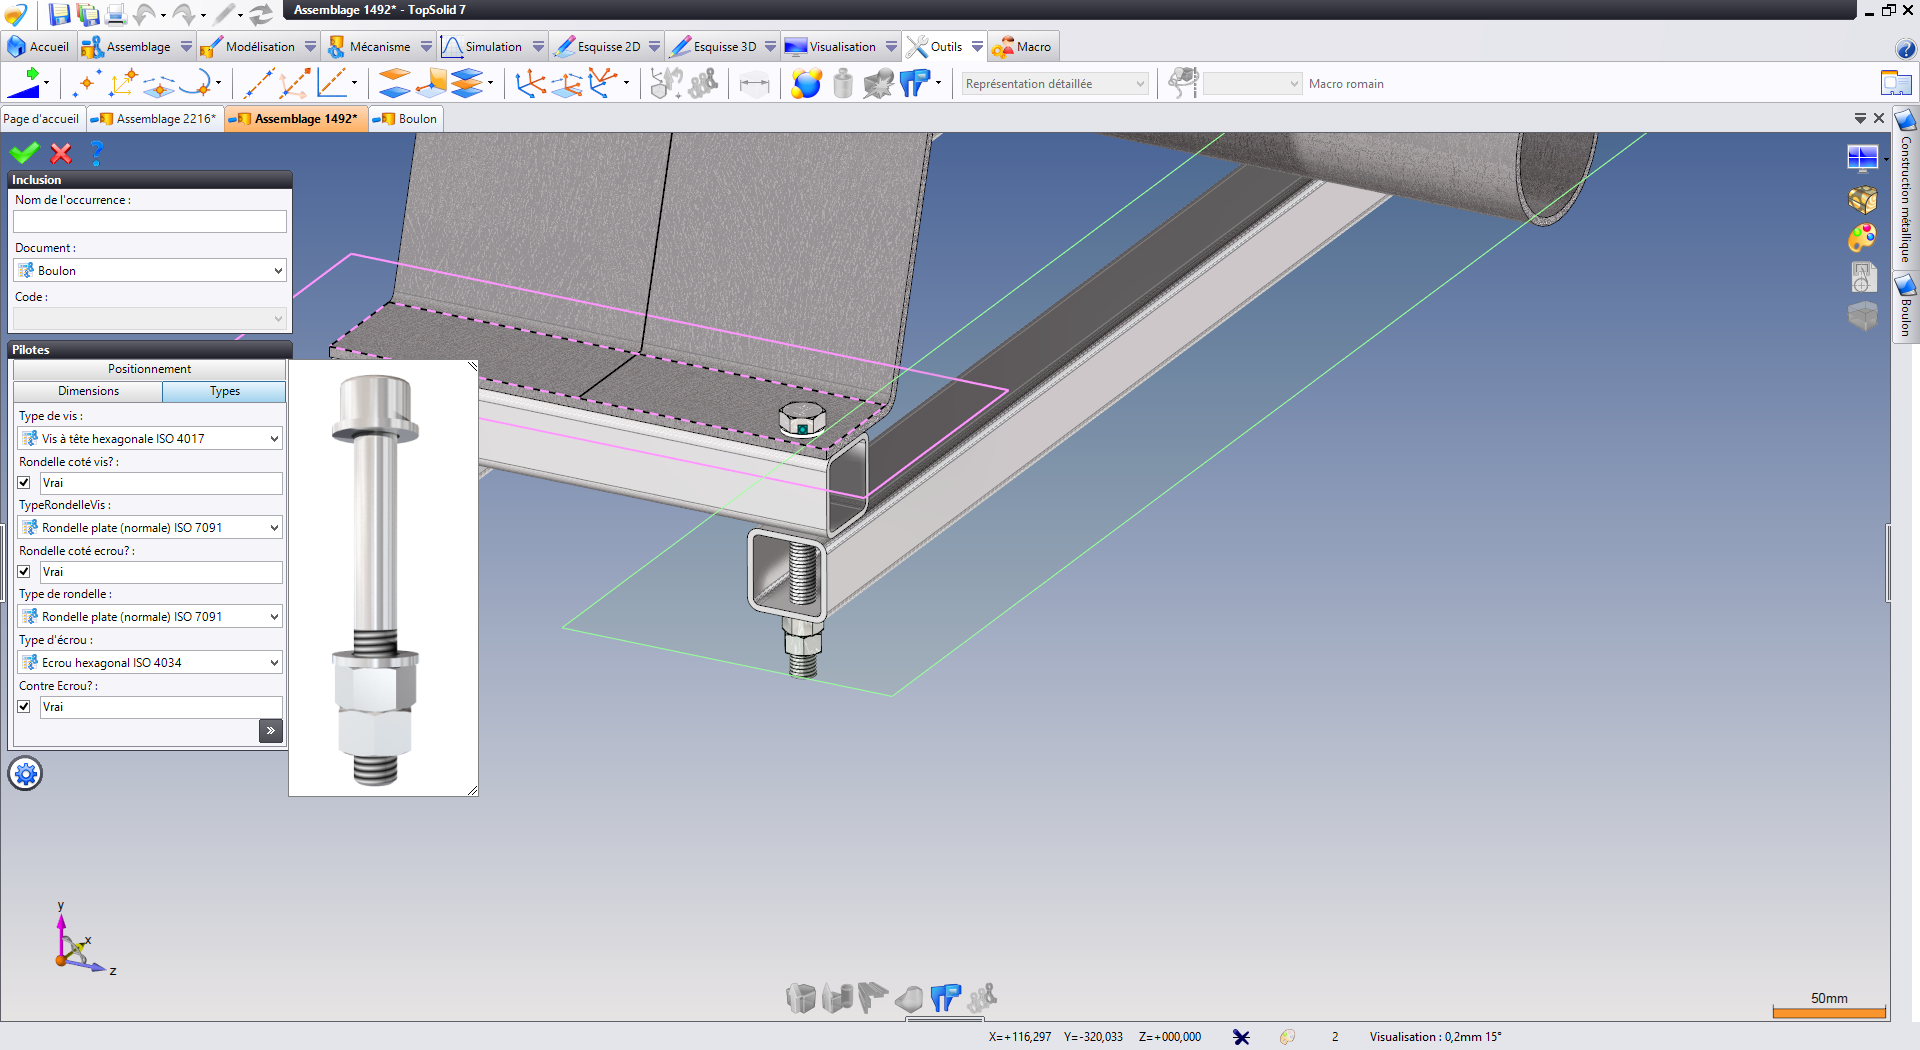Uncheck the Contre Ecrou checkbox
Image resolution: width=1920 pixels, height=1050 pixels.
[x=25, y=707]
